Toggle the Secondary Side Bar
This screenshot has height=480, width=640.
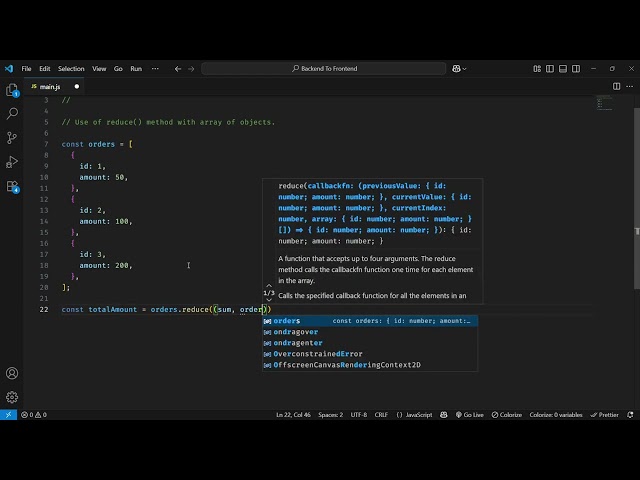[x=576, y=69]
